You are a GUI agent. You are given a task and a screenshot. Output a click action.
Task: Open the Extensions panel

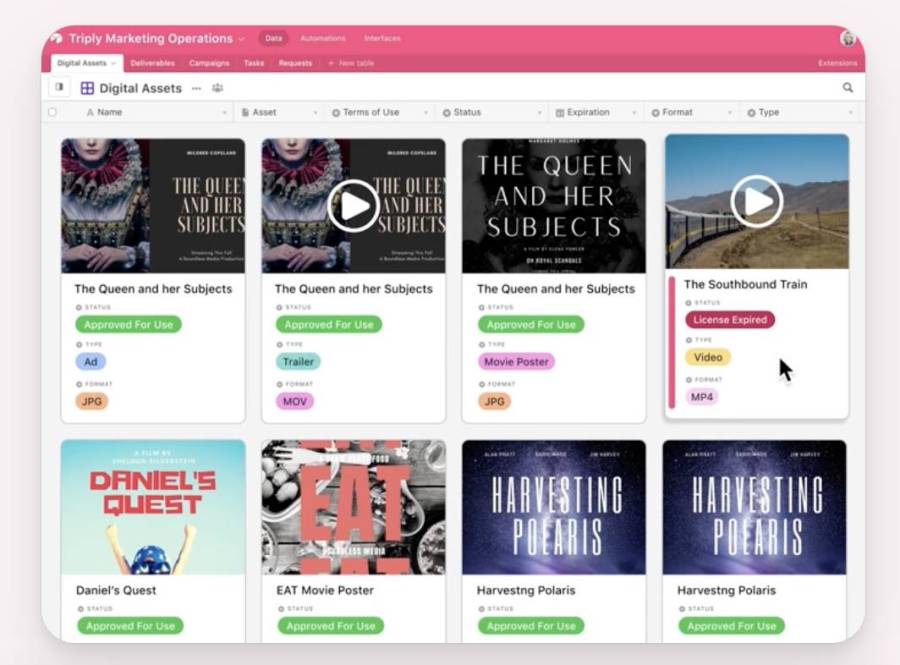pos(837,63)
